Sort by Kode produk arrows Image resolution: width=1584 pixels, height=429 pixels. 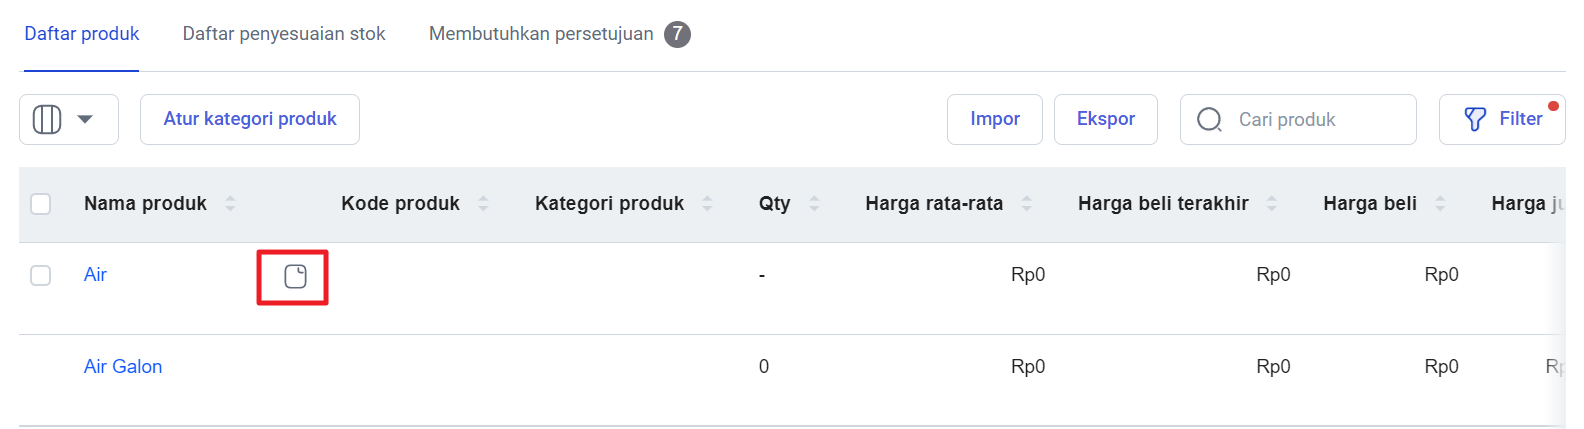[483, 203]
